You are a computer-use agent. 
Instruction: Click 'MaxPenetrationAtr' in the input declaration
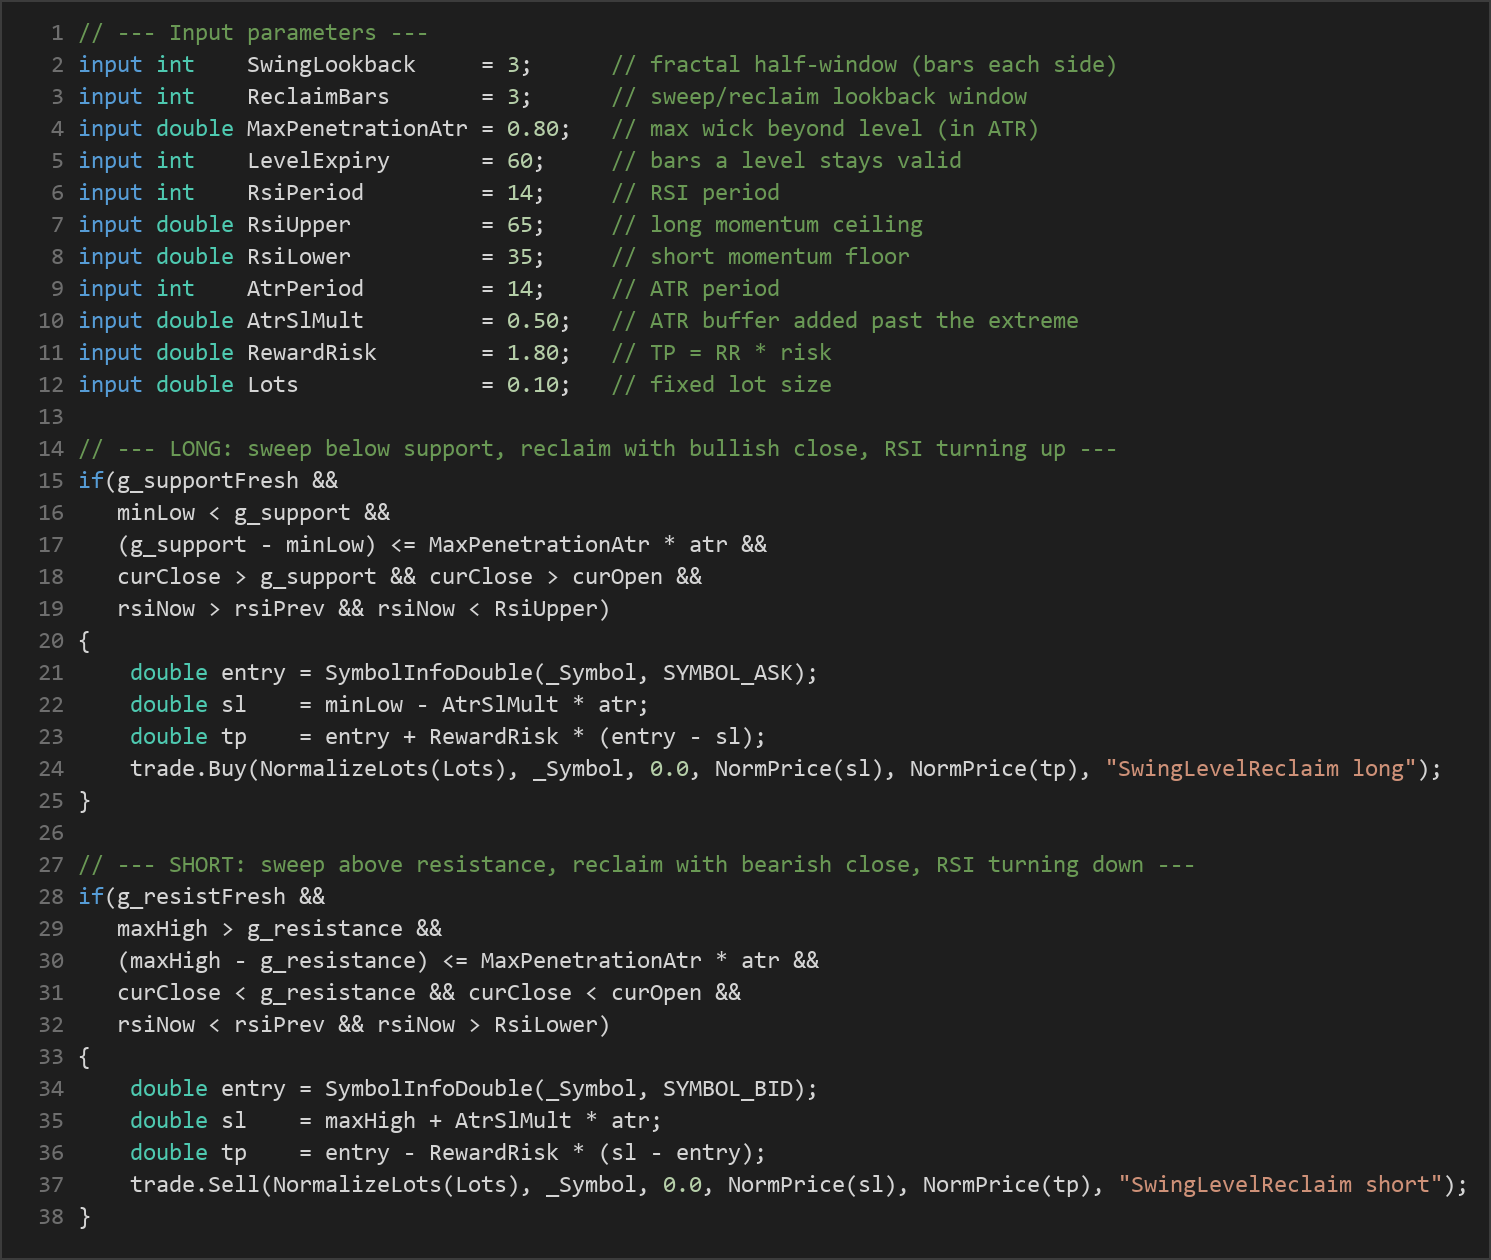pos(357,129)
